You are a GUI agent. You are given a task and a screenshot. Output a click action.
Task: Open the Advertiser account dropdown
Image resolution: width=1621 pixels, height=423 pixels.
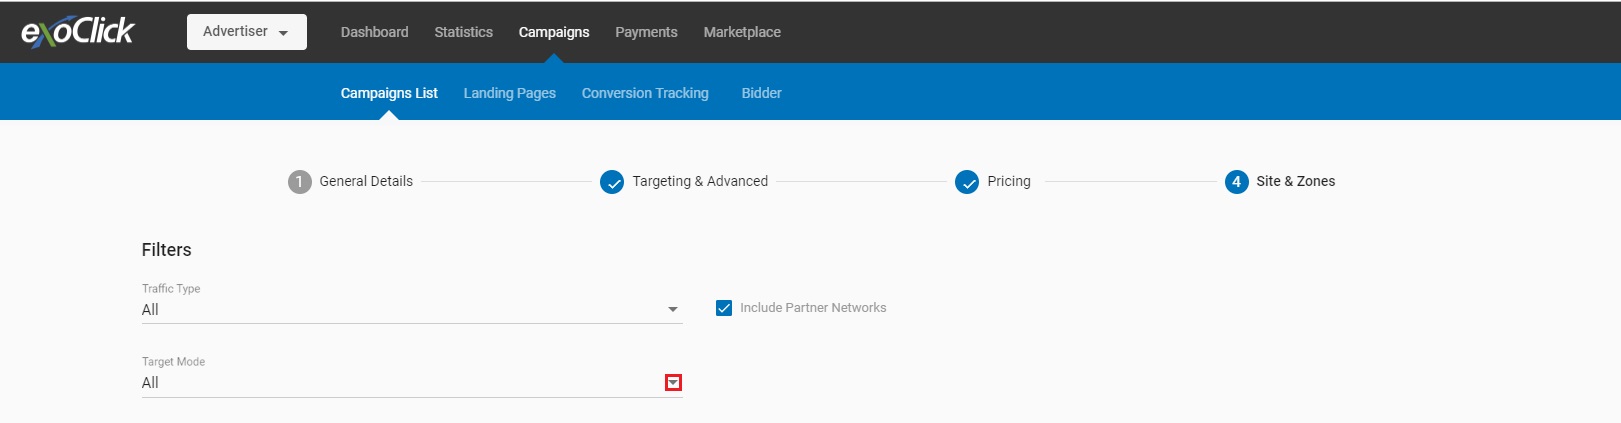(247, 32)
